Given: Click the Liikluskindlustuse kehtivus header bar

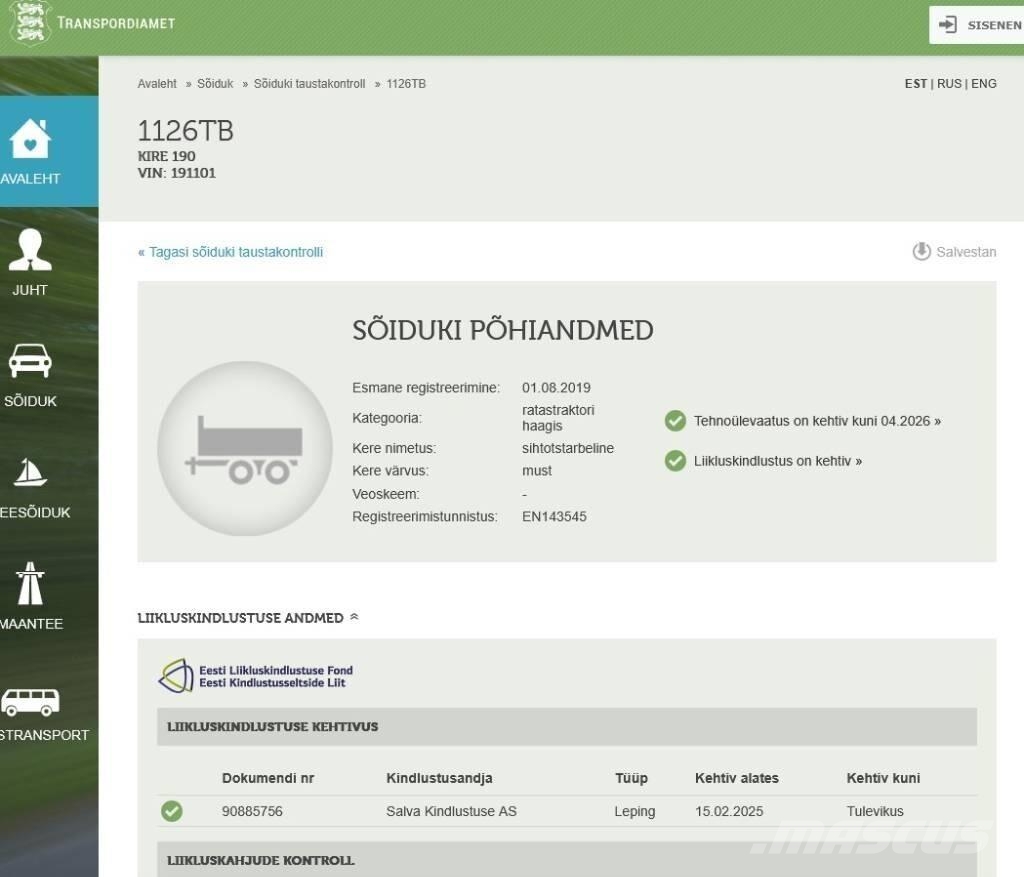Looking at the screenshot, I should point(567,727).
